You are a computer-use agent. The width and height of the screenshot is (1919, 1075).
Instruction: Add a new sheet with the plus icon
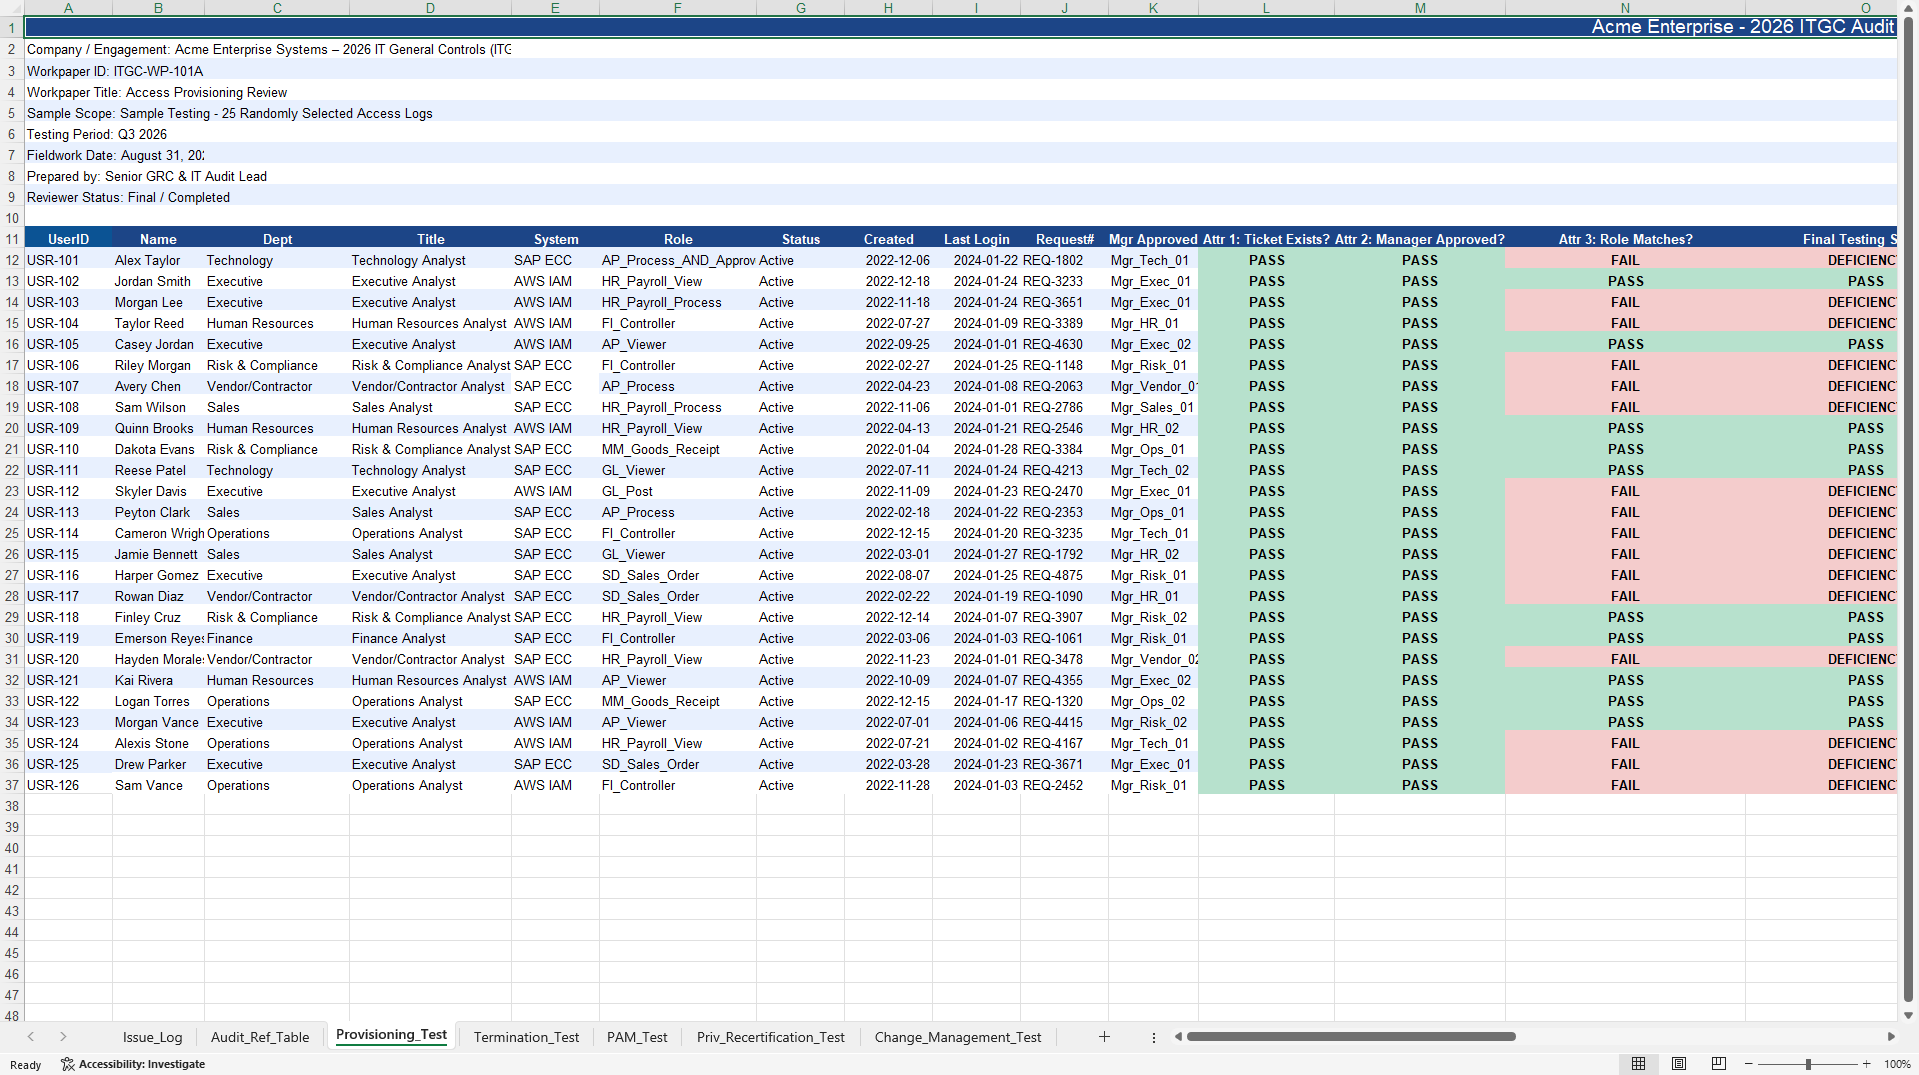(x=1104, y=1037)
